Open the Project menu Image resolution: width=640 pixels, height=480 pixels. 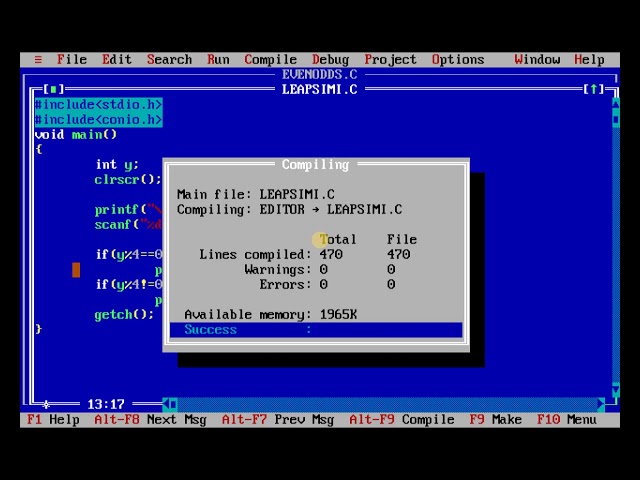click(390, 60)
